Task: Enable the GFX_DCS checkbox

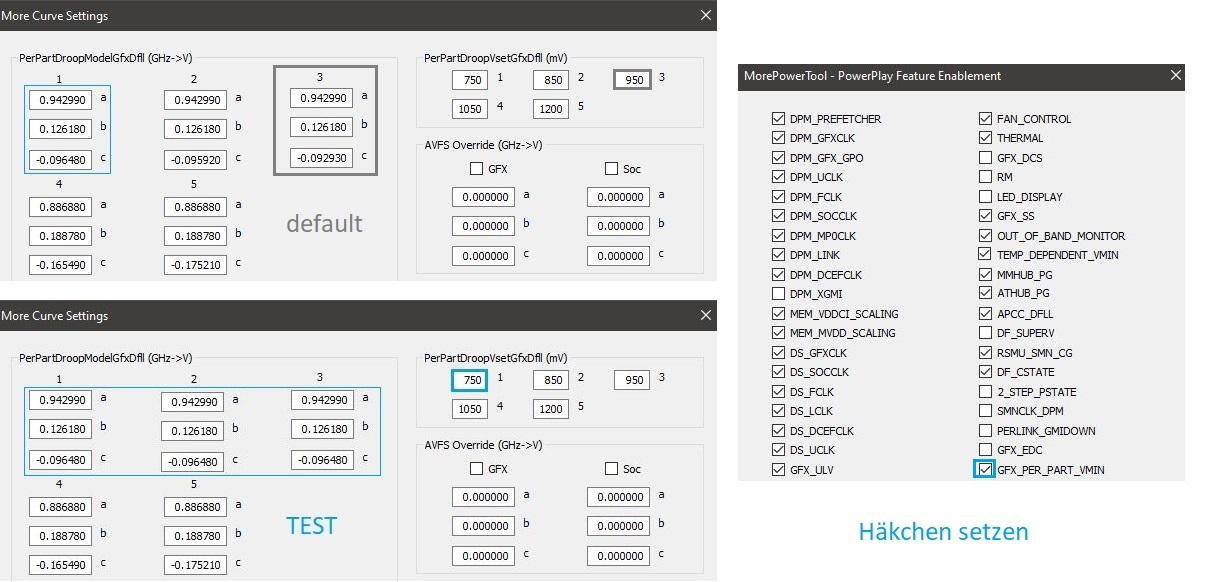Action: [986, 158]
